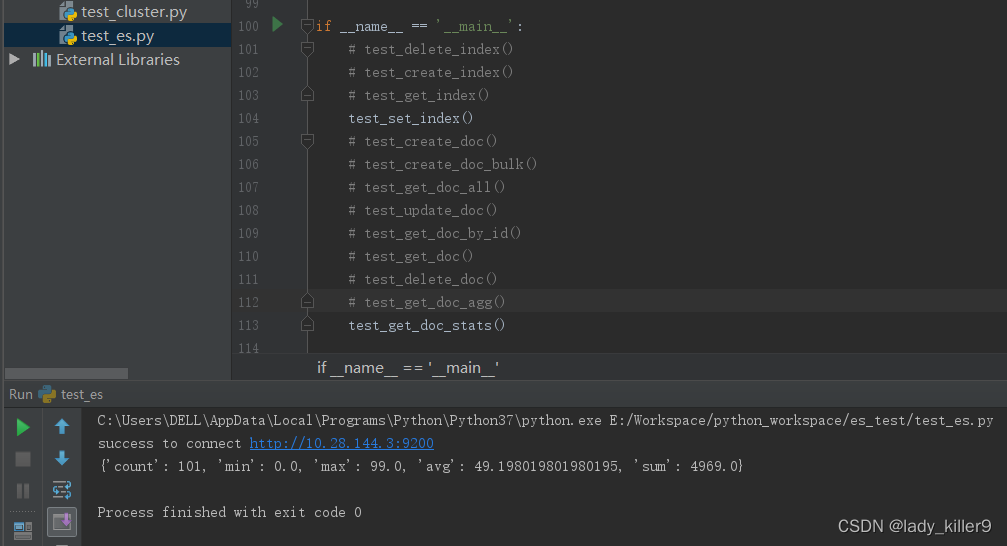The image size is (1007, 546).
Task: Toggle soft-wrap icon in Run console
Action: [62, 490]
